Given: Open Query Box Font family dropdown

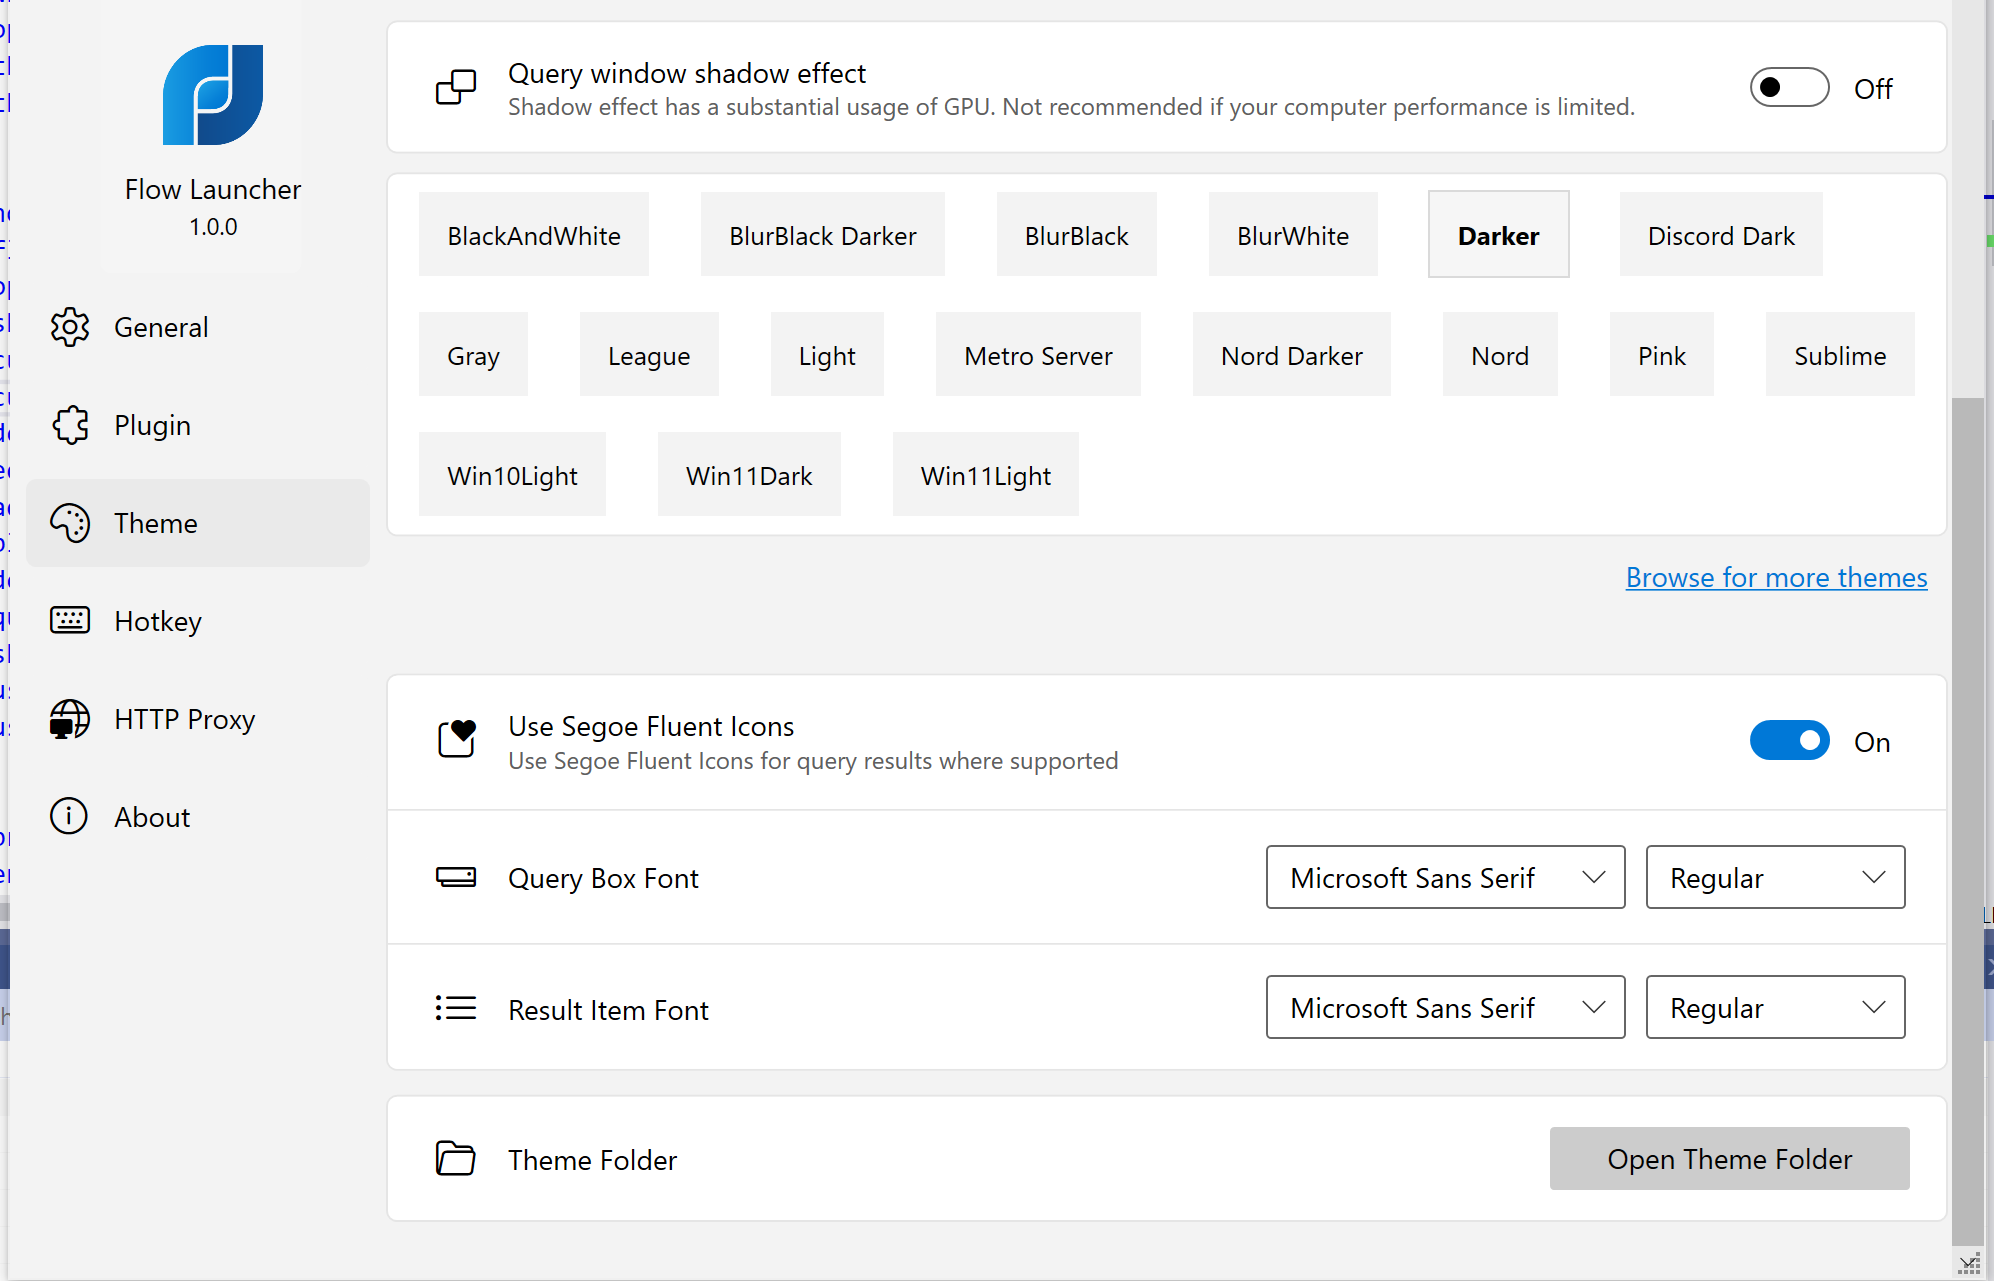Looking at the screenshot, I should pos(1445,878).
